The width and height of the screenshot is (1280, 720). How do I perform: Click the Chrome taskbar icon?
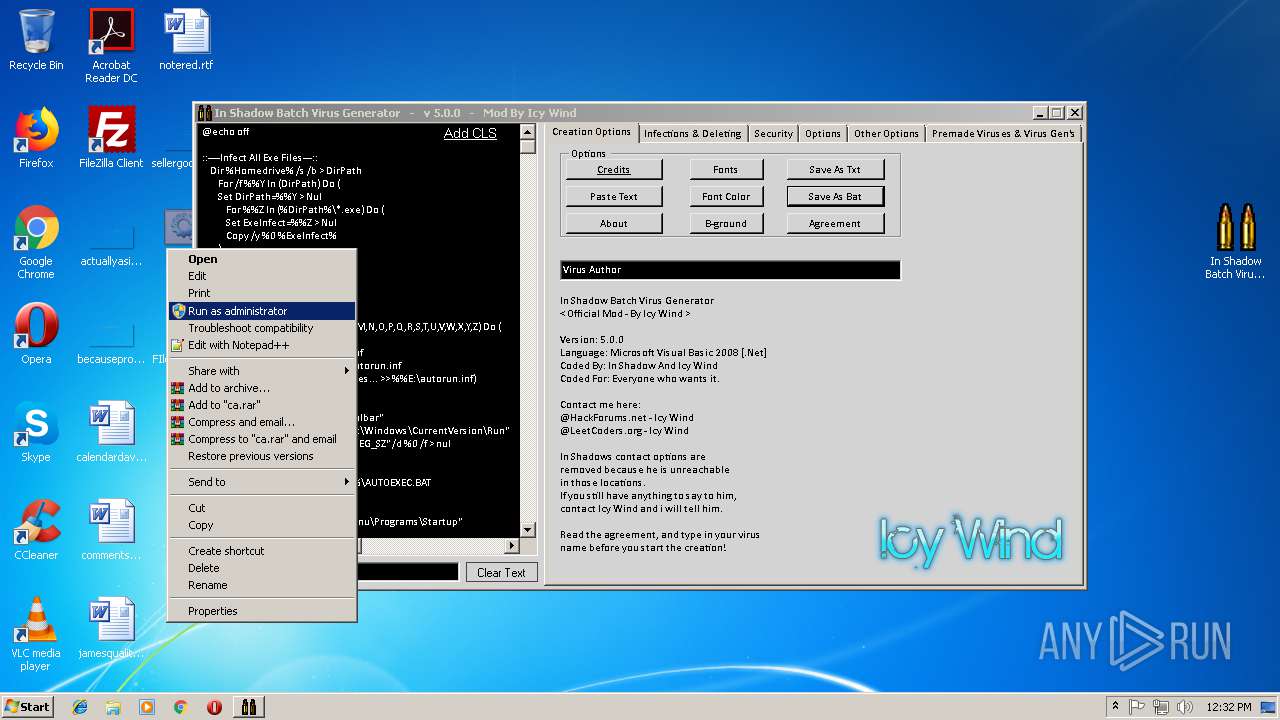180,707
